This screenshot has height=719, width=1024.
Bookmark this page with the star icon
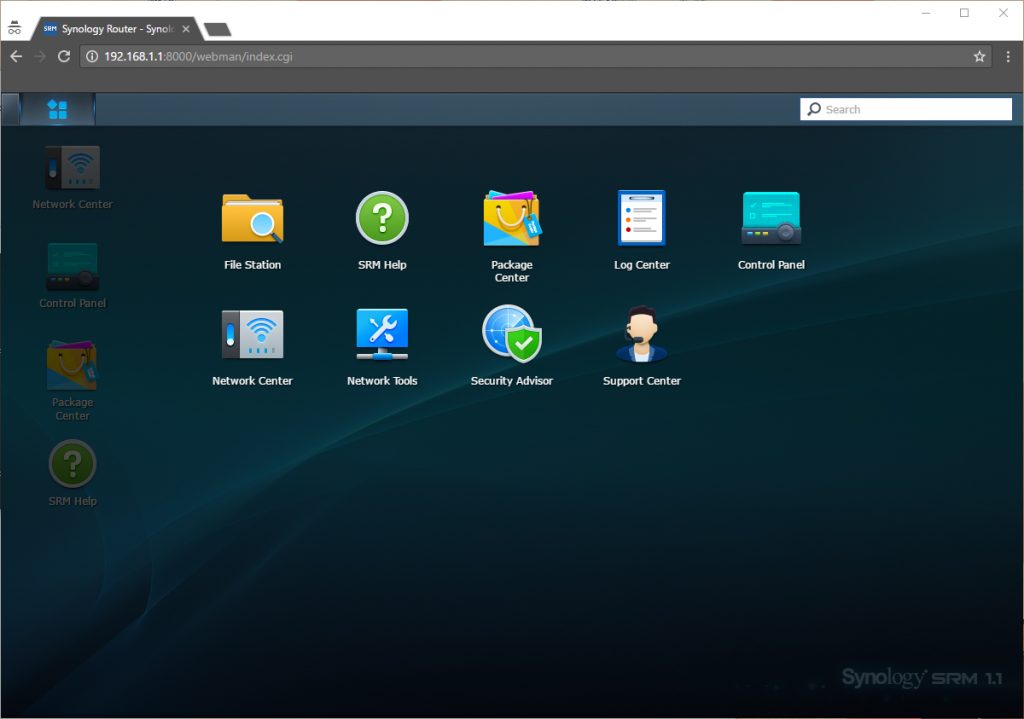pos(979,57)
